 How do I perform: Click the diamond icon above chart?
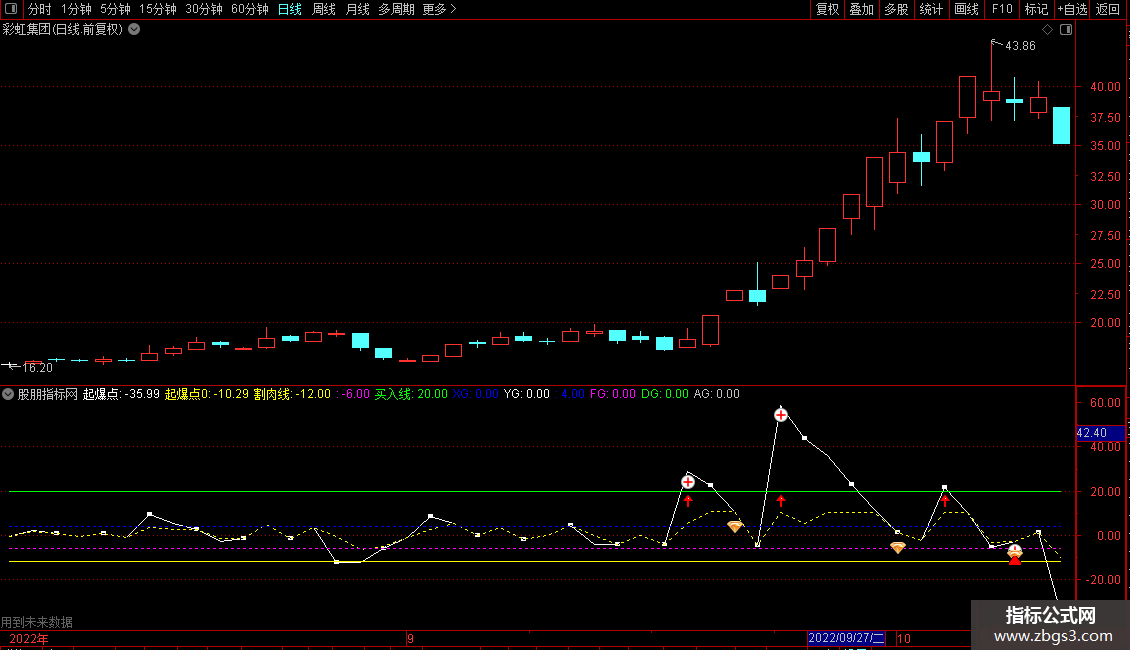click(1048, 30)
